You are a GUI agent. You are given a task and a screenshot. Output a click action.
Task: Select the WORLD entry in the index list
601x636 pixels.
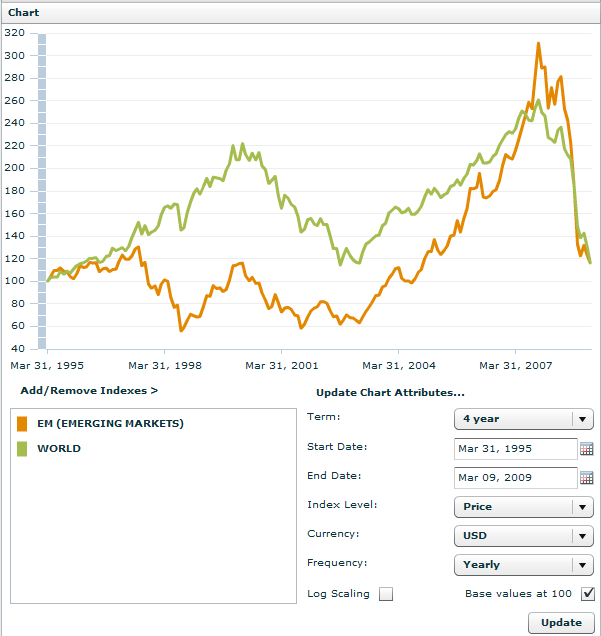59,449
